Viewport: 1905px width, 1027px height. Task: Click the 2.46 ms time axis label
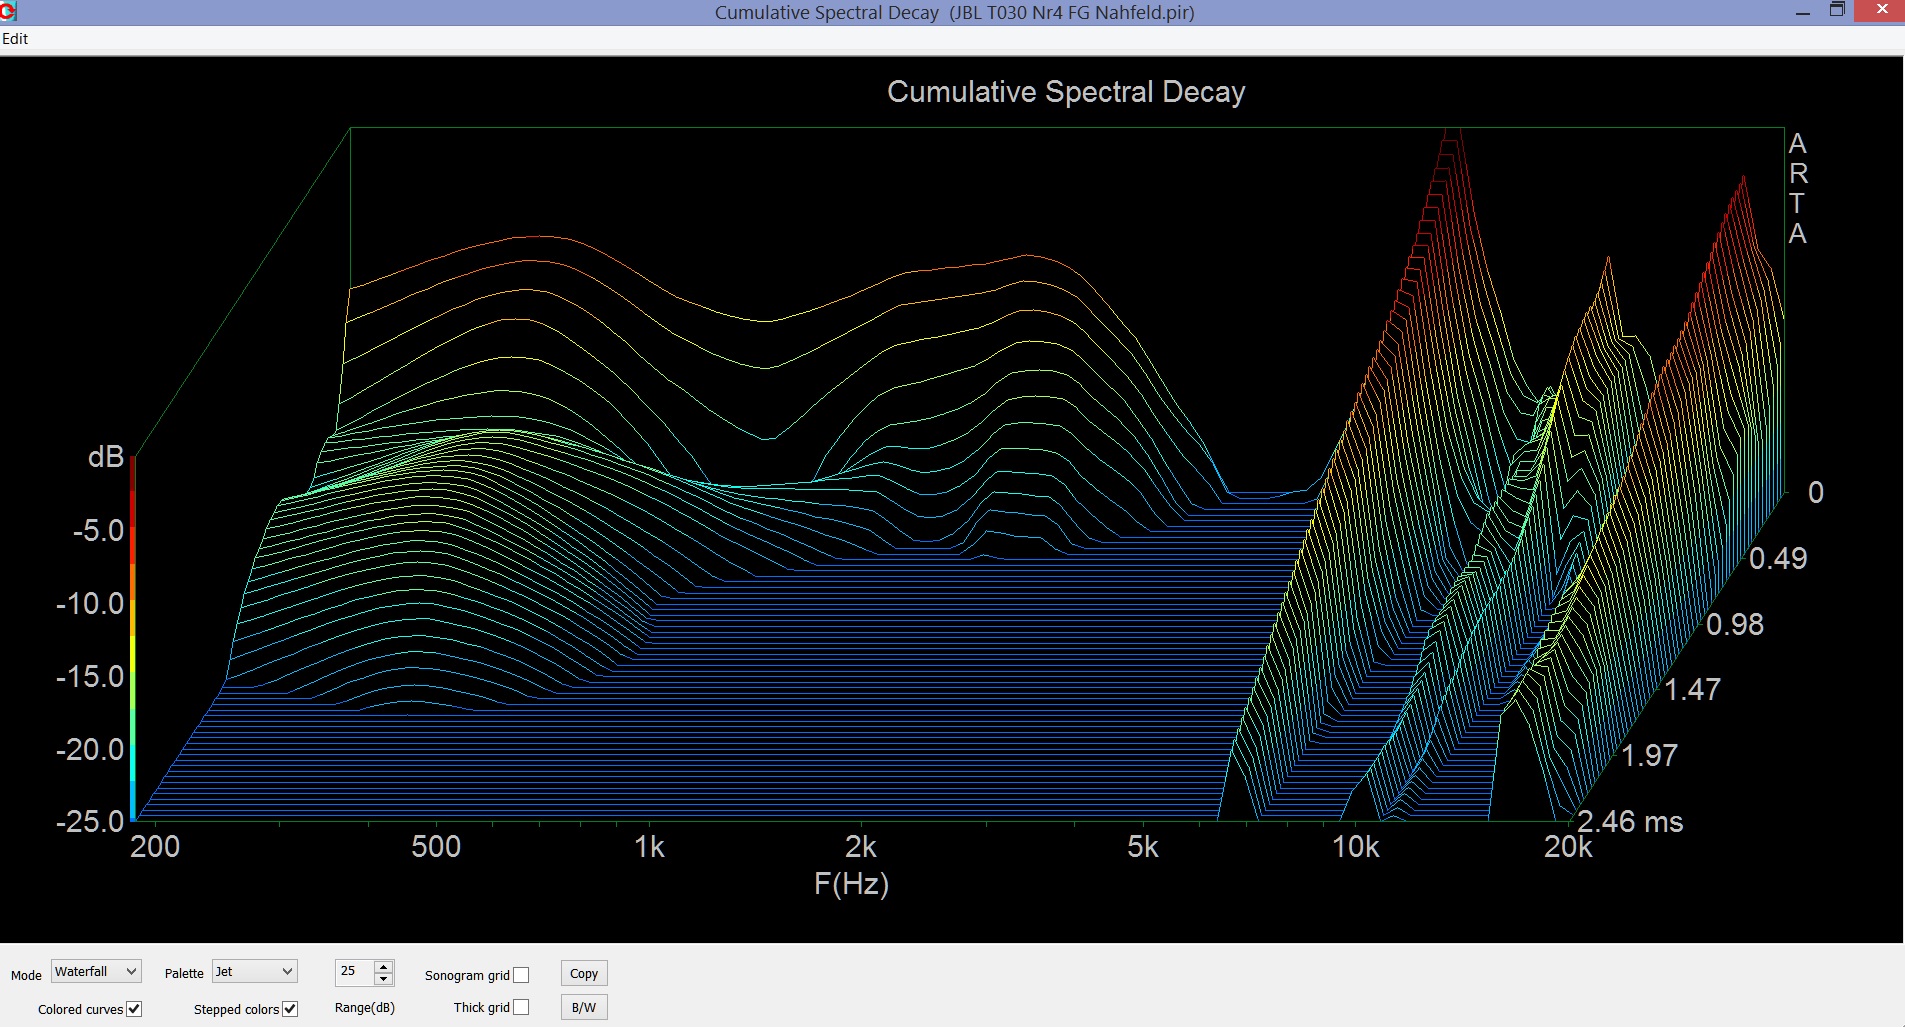(x=1630, y=822)
